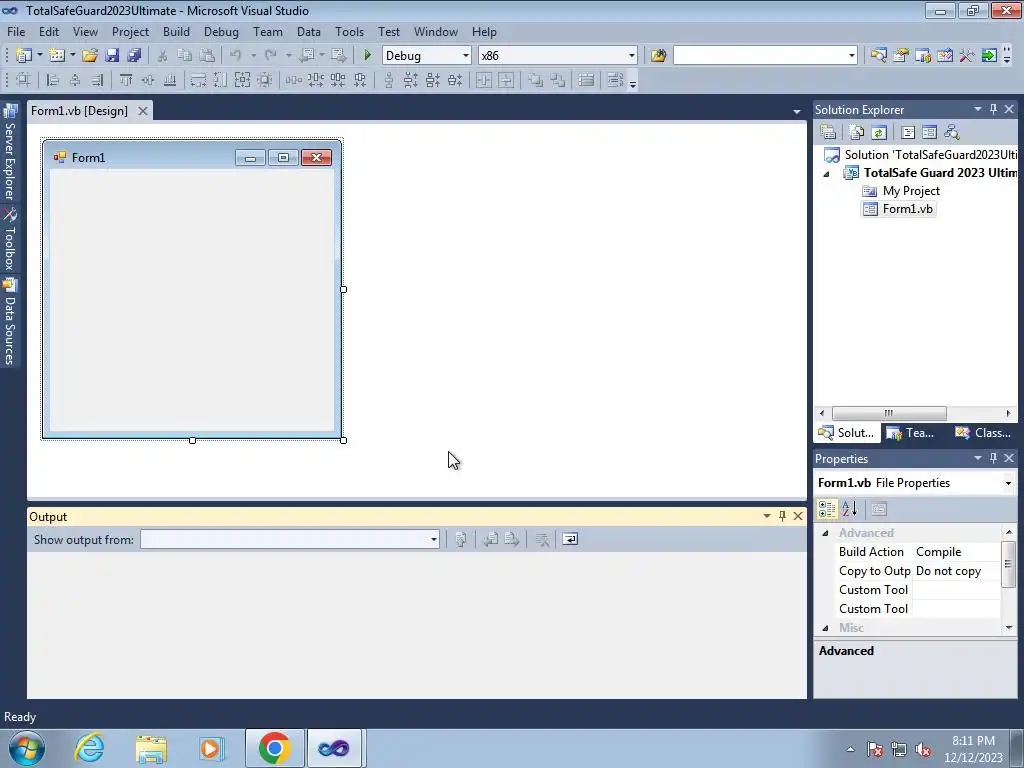Open the Build menu
This screenshot has height=768, width=1024.
[x=176, y=31]
